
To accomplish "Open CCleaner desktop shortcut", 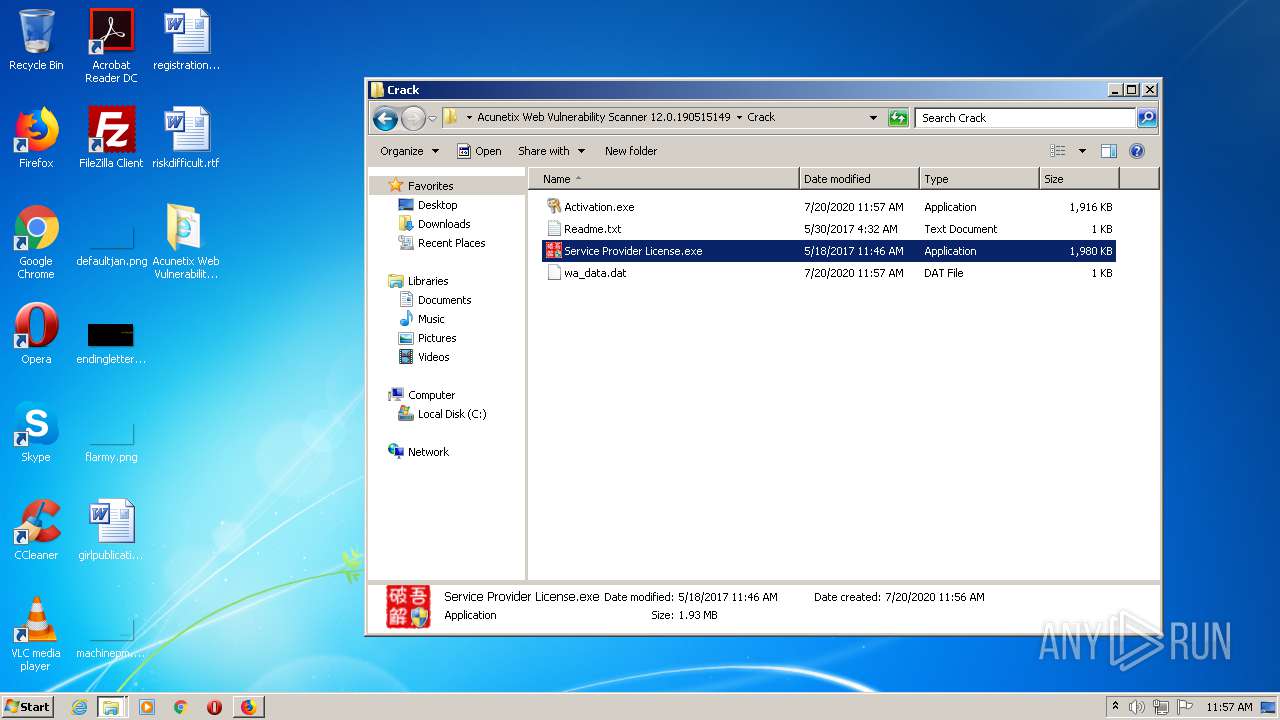I will tap(36, 530).
